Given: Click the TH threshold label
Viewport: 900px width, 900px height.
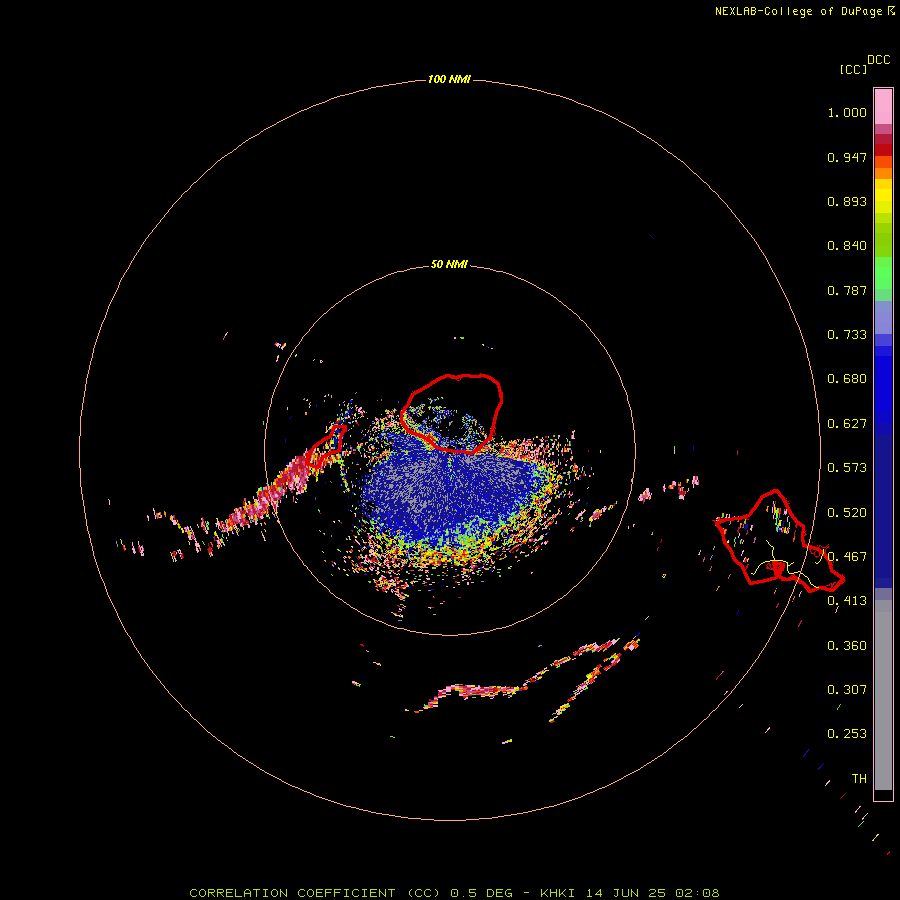Looking at the screenshot, I should 859,779.
